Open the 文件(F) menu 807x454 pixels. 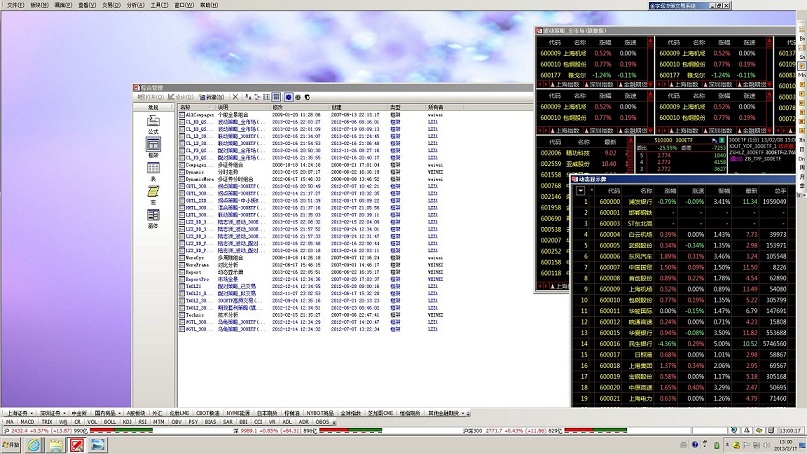point(15,5)
